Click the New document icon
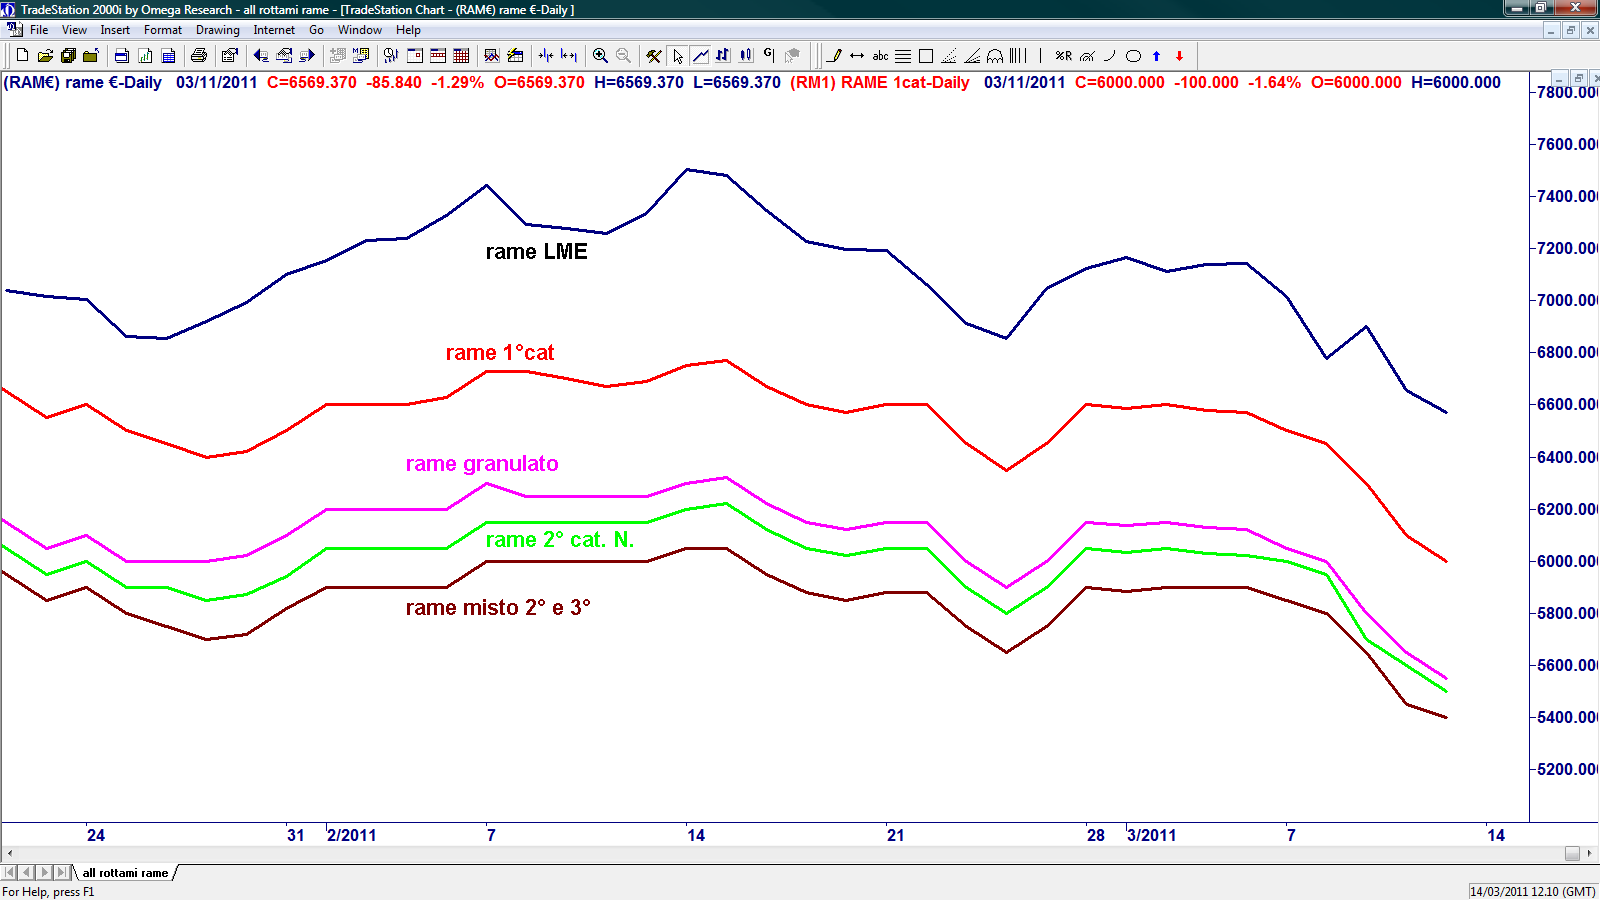1600x900 pixels. pos(22,56)
